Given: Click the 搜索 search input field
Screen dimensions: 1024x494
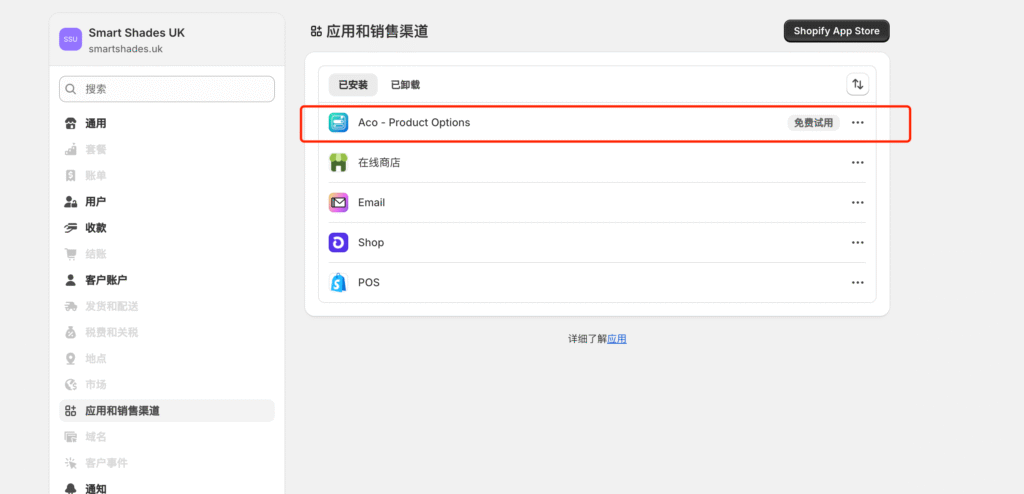Looking at the screenshot, I should pyautogui.click(x=167, y=89).
